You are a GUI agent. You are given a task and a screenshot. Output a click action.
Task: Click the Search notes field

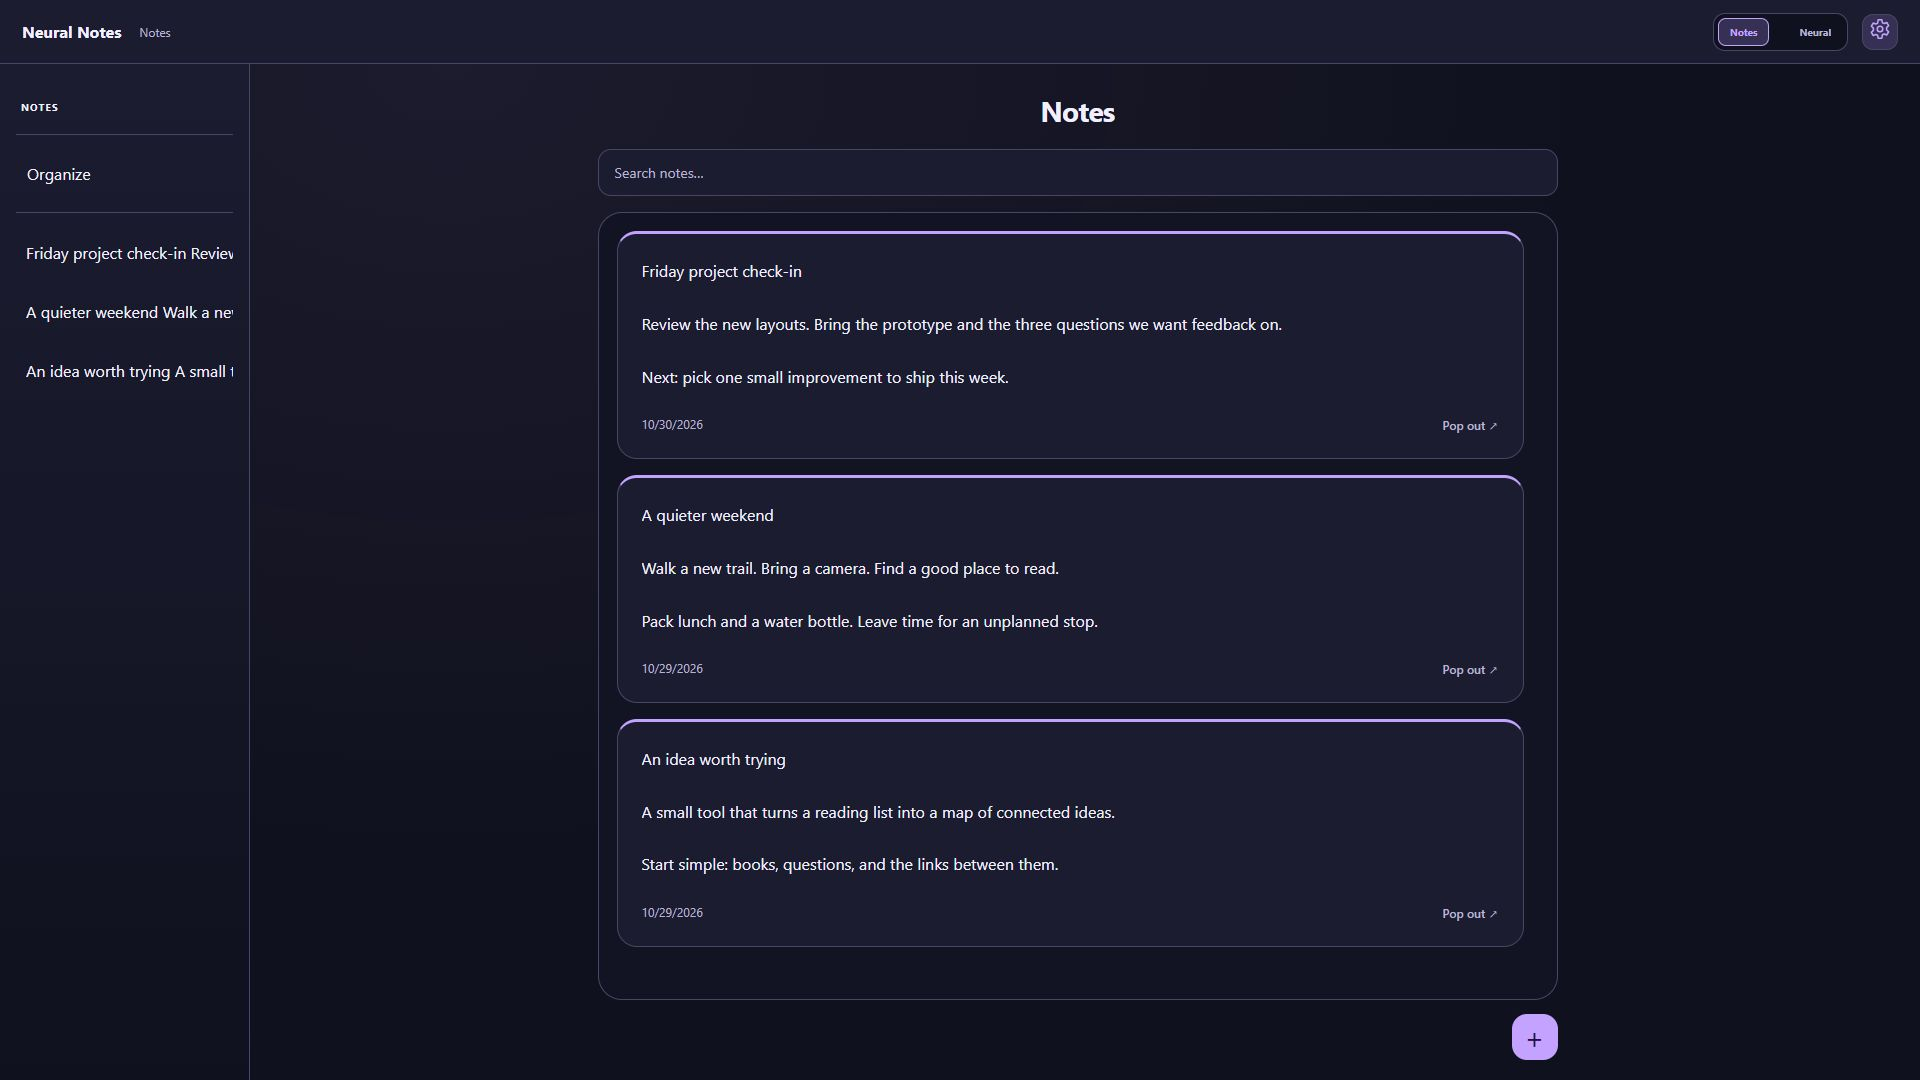click(x=1077, y=173)
